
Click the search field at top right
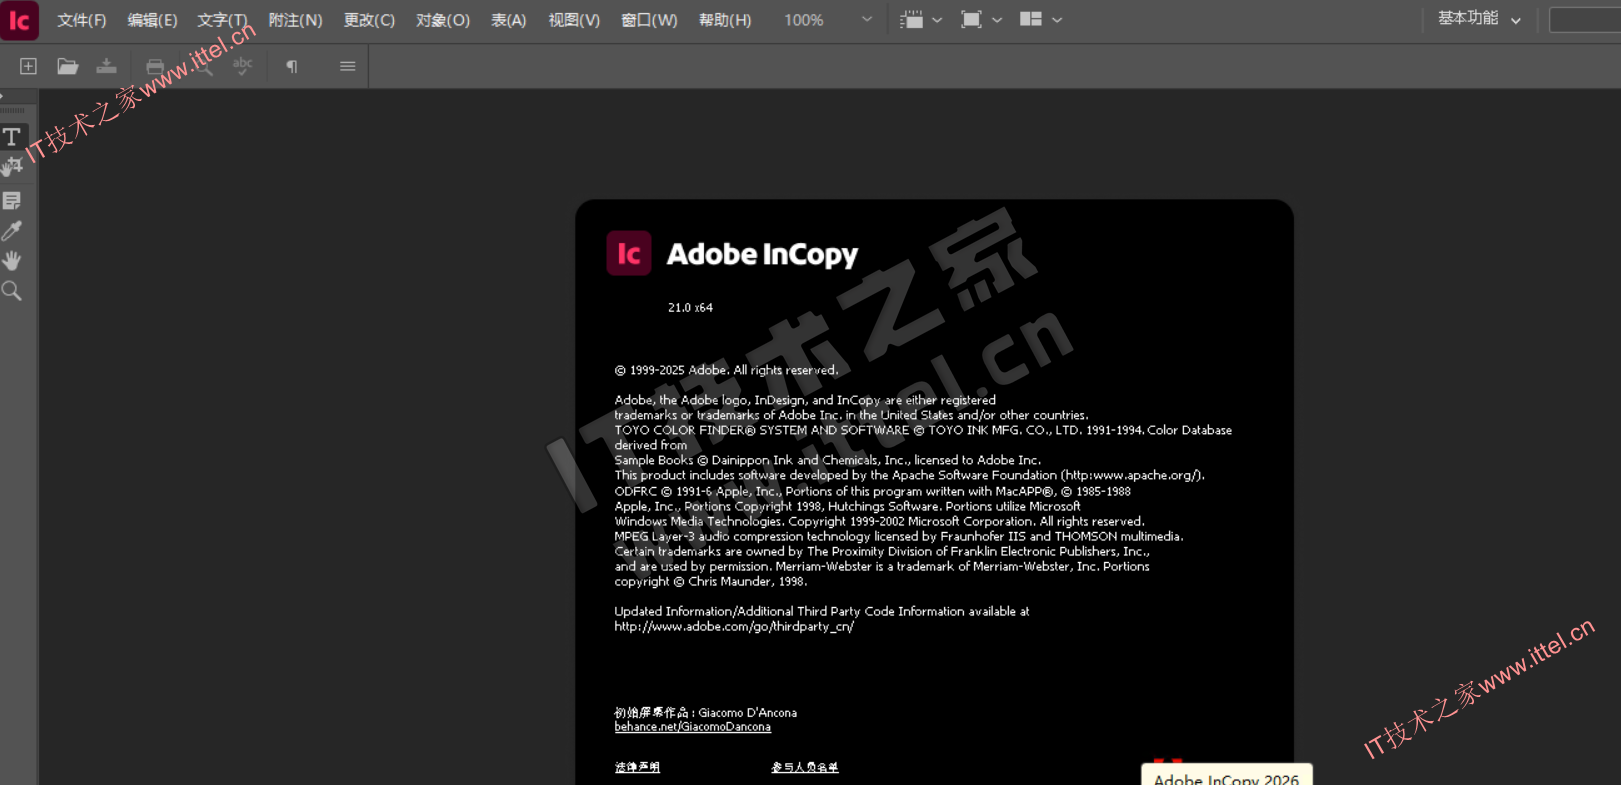(x=1584, y=20)
